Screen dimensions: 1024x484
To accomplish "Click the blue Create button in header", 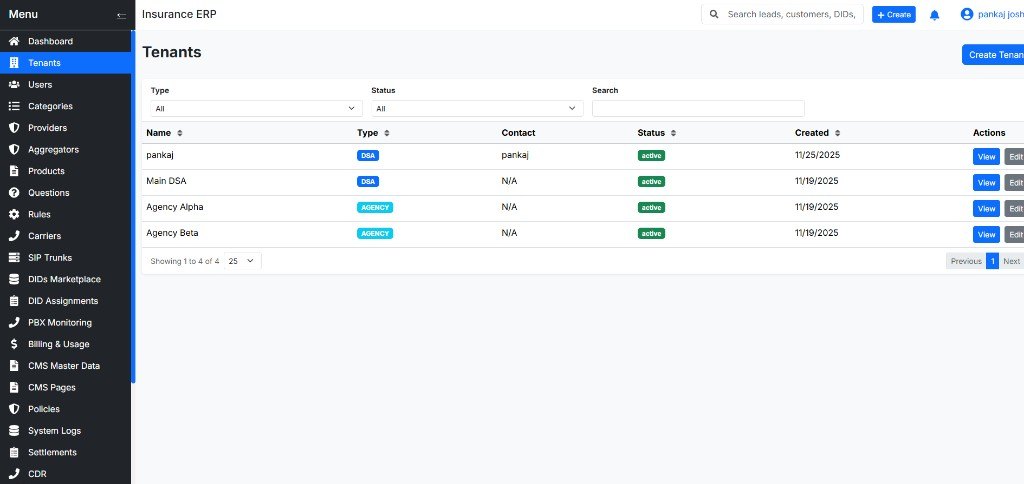I will 894,14.
